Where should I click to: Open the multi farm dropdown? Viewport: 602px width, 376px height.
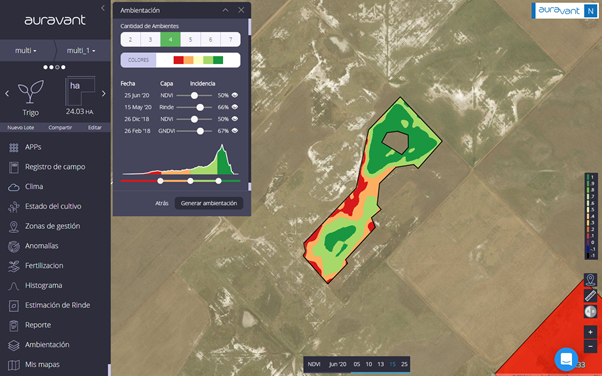click(x=26, y=51)
